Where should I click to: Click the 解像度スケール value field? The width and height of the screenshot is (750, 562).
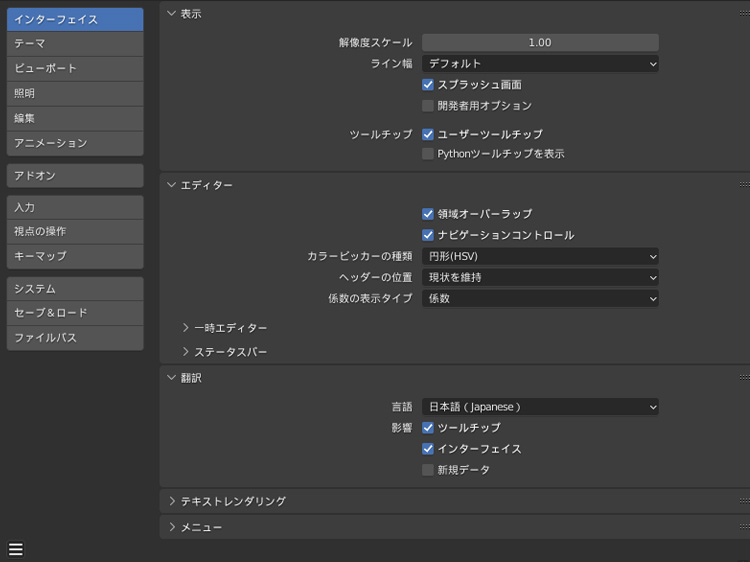point(540,43)
